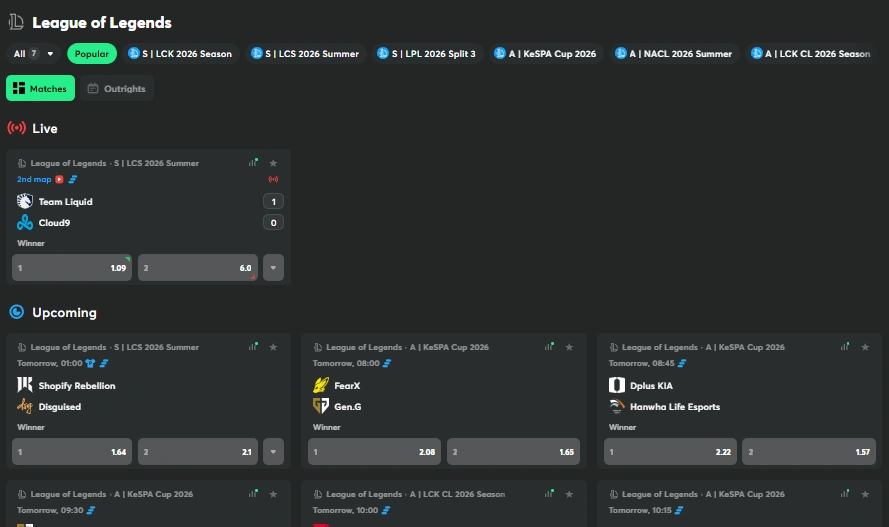Bet on Cloud9 at odds 6.0
The width and height of the screenshot is (889, 527).
198,267
